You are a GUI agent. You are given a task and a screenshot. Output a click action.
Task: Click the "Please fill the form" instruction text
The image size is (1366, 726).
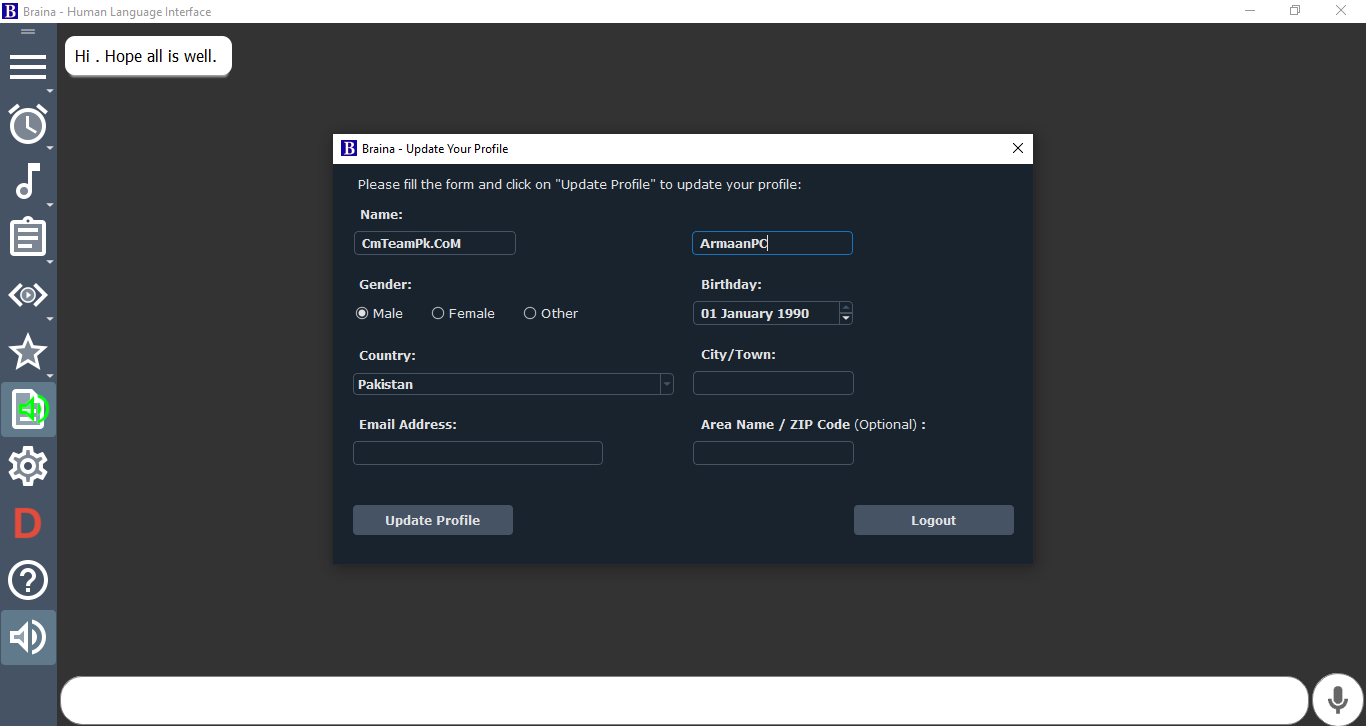580,184
